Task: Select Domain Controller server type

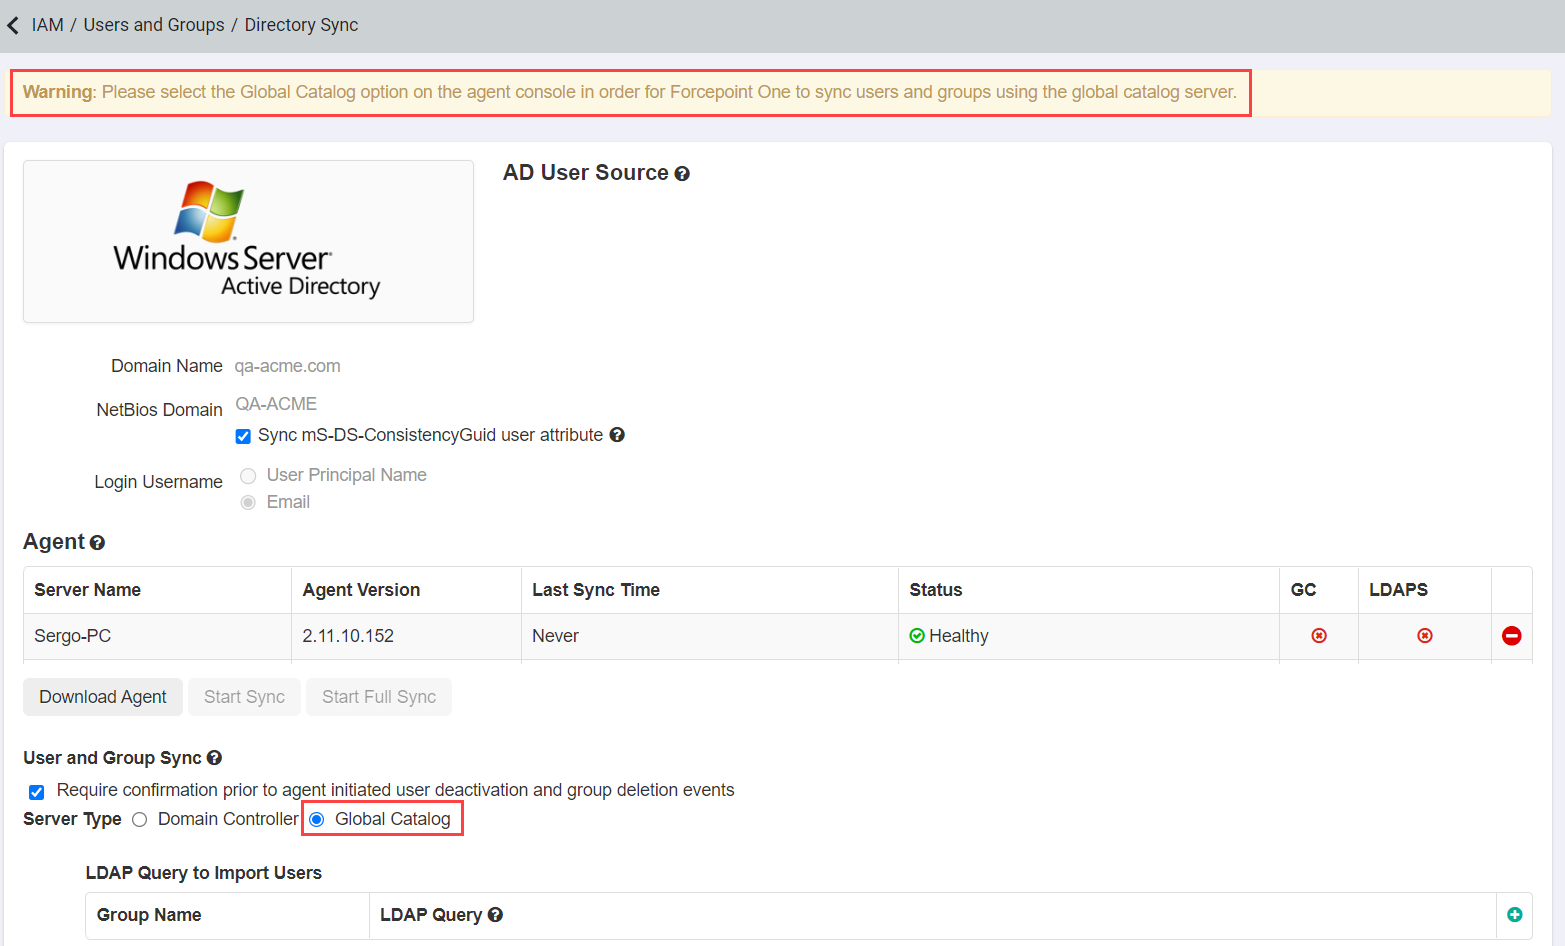Action: (140, 820)
